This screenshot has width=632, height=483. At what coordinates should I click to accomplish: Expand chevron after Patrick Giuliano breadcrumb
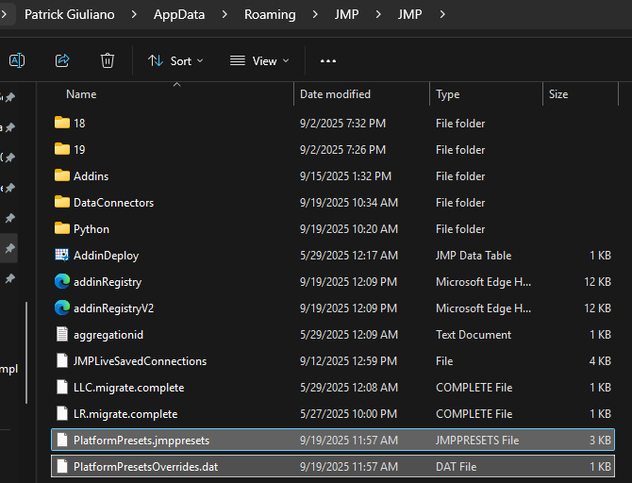134,15
